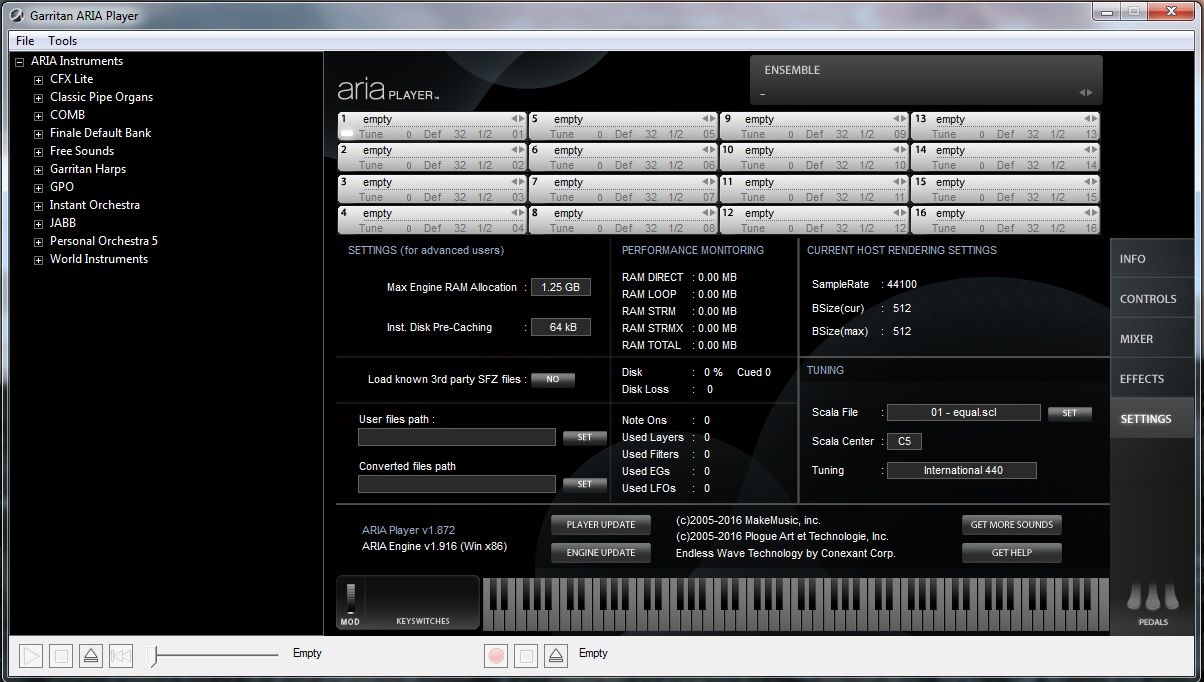
Task: Click the MOD wheel control
Action: [x=350, y=598]
